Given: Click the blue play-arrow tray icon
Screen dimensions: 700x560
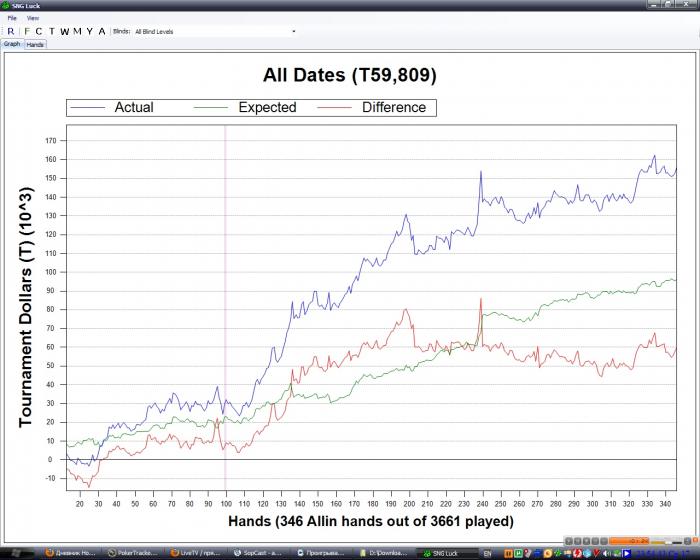Looking at the screenshot, I should pos(627,553).
